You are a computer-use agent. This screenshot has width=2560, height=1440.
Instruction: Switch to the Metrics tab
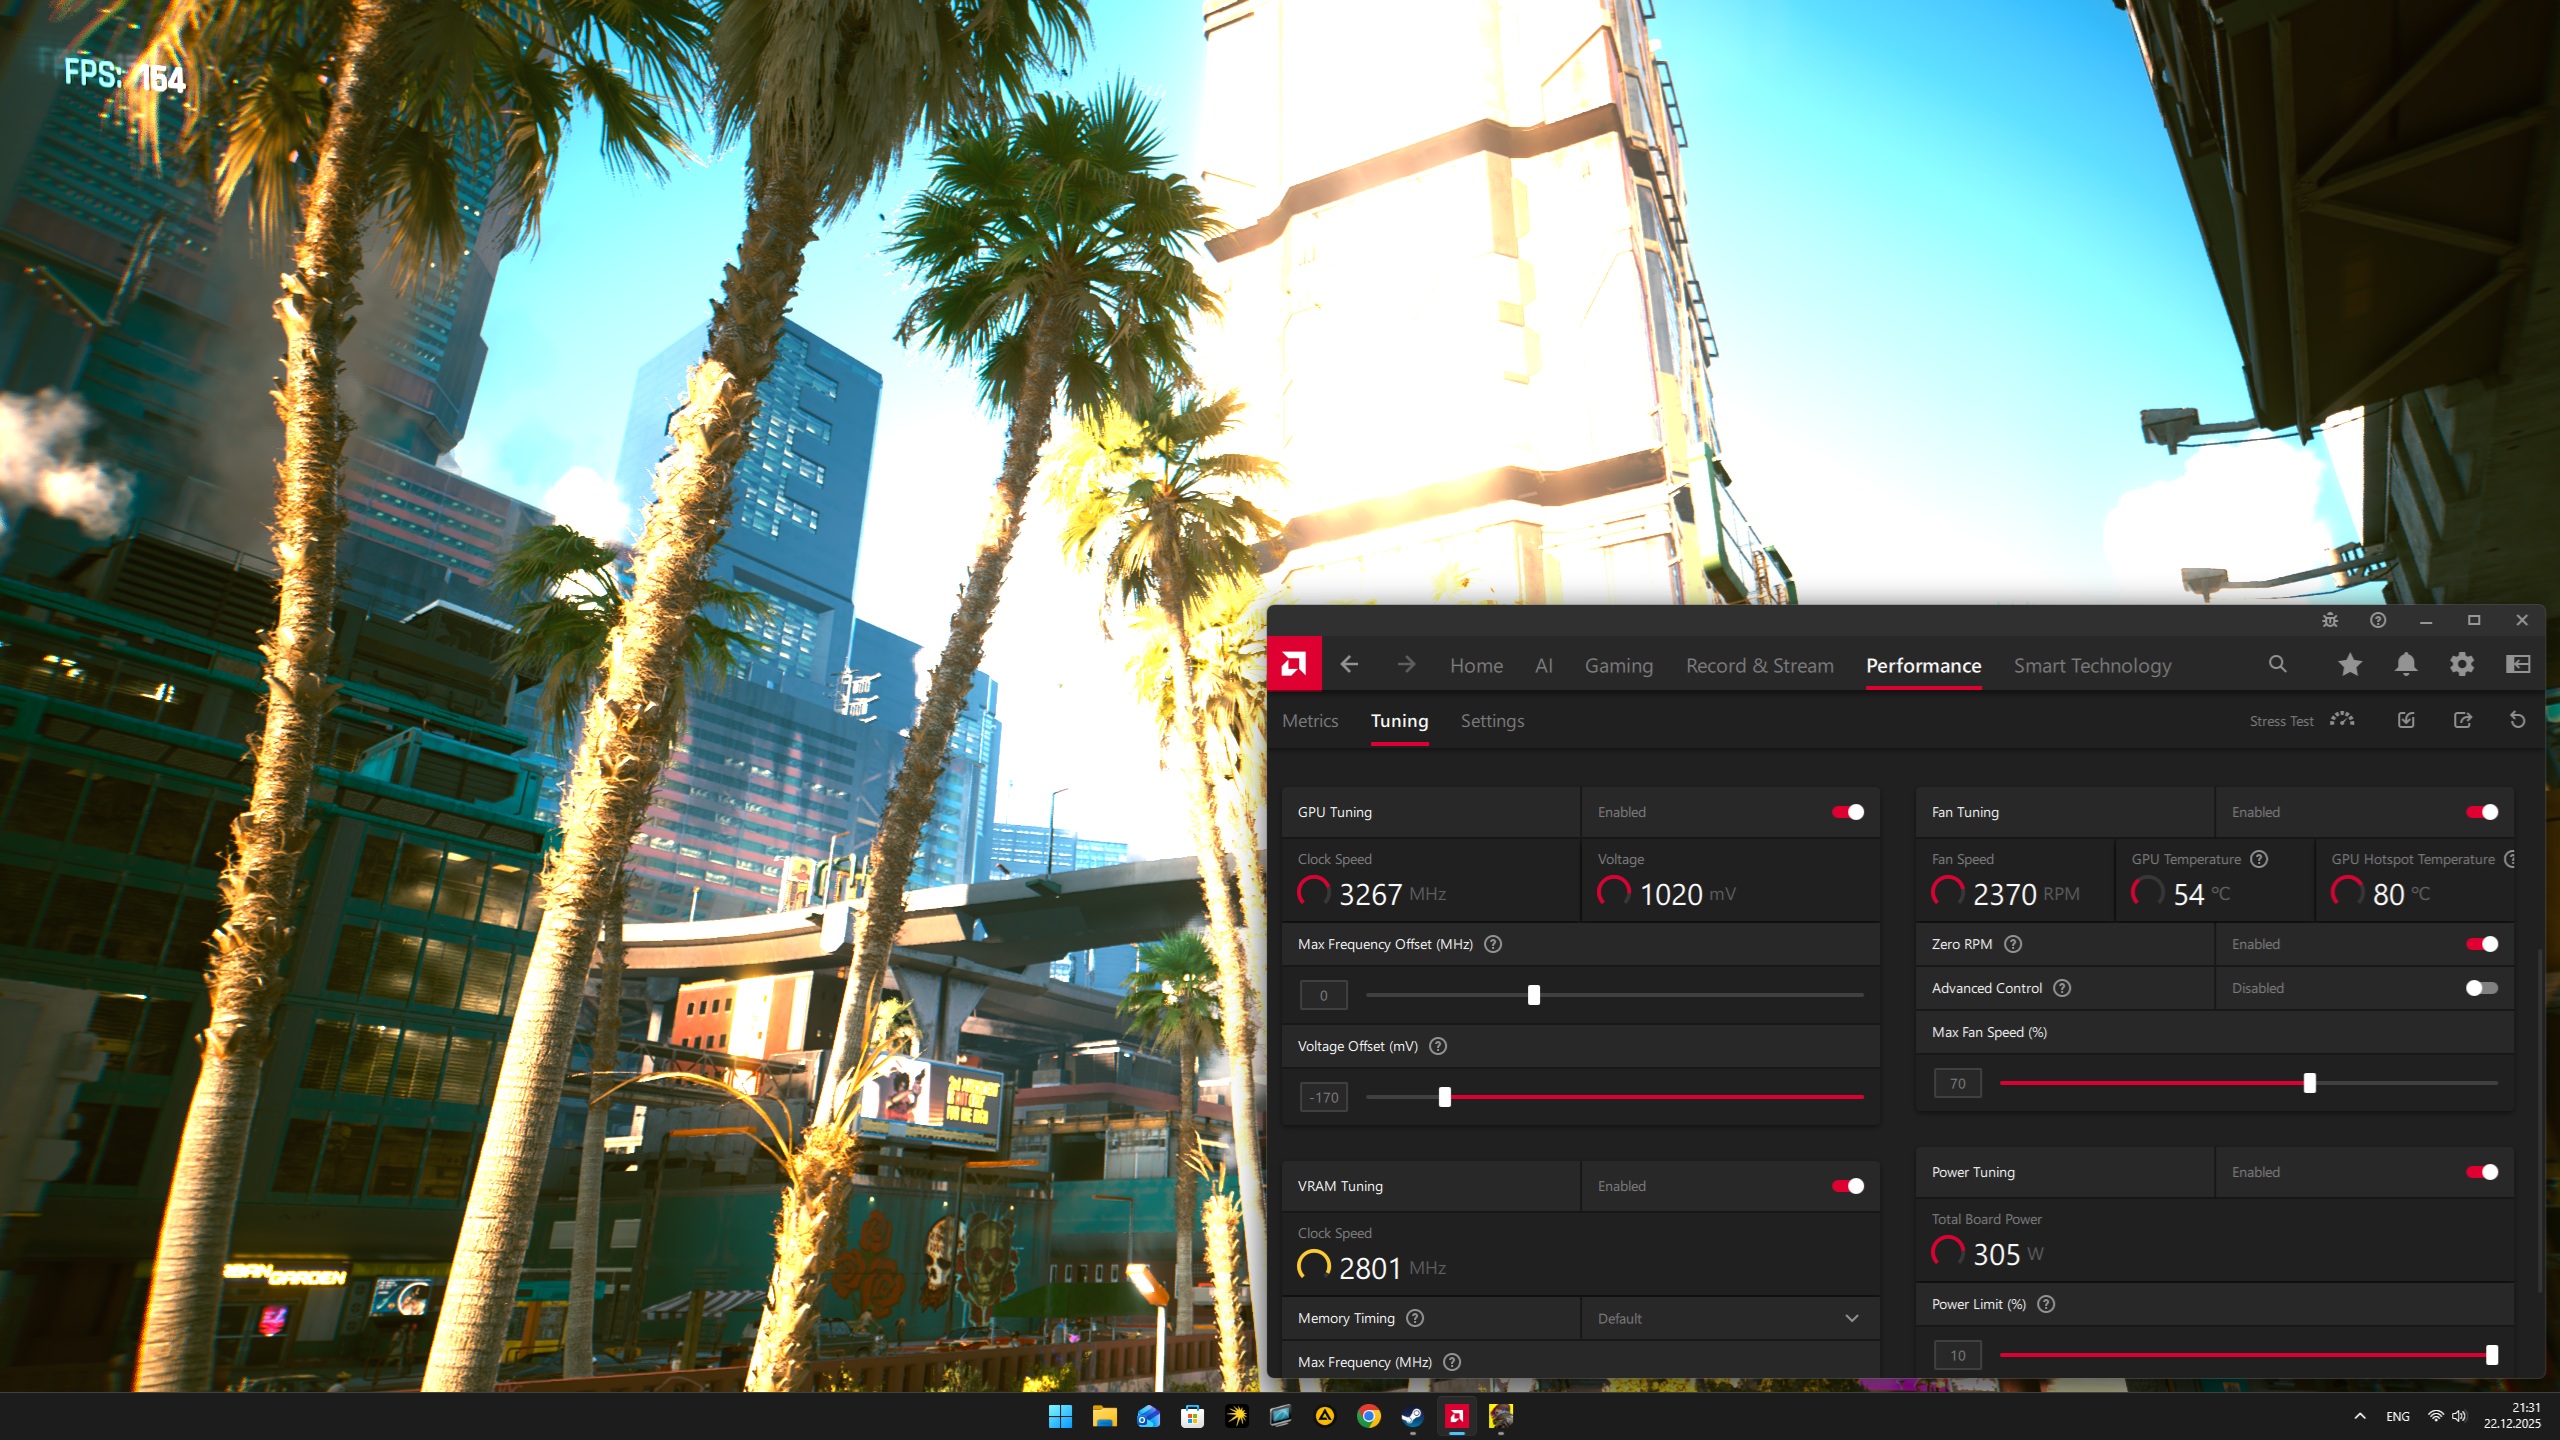pos(1310,721)
